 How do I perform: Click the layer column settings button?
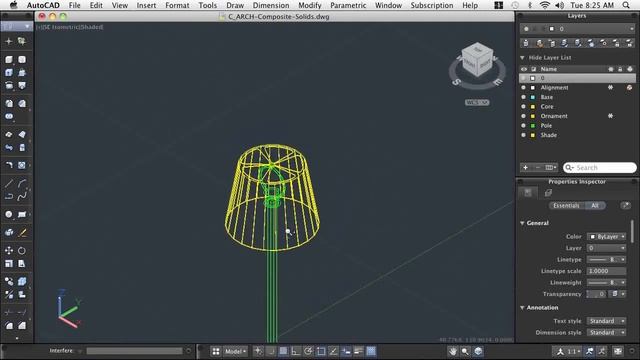pos(551,167)
